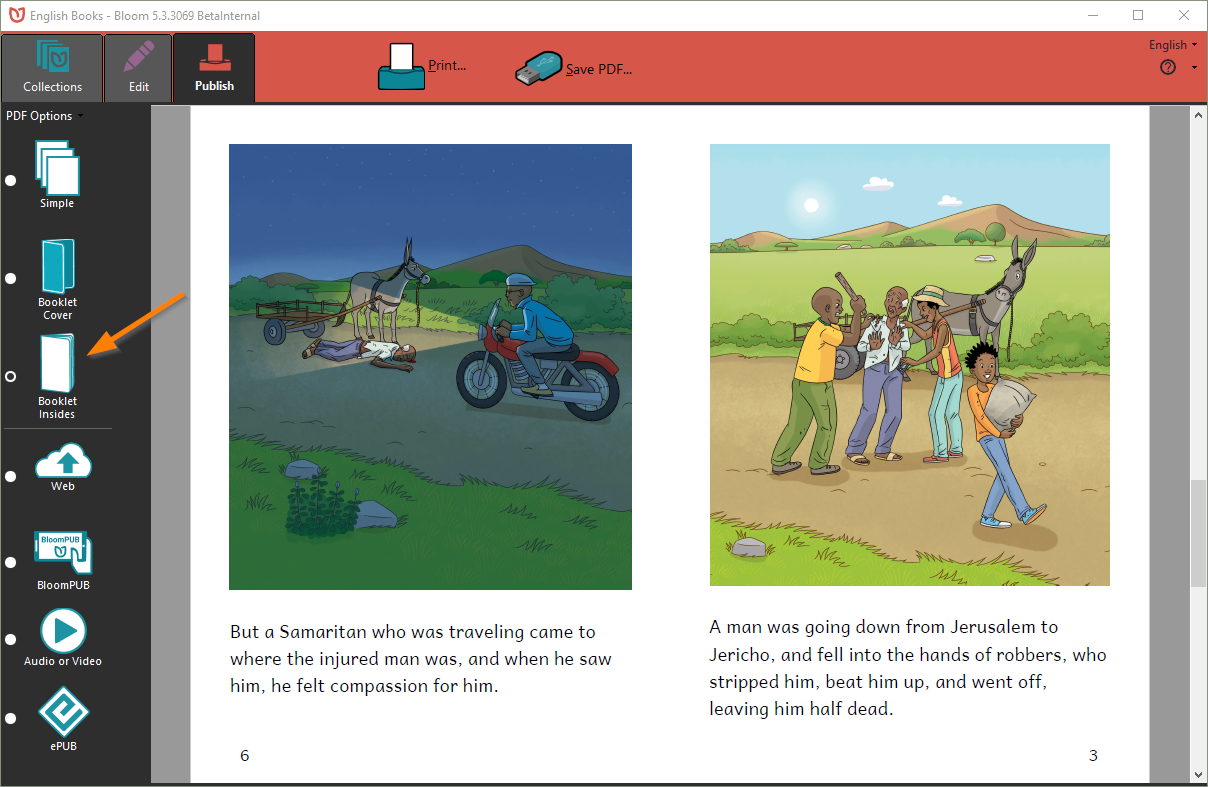Viewport: 1208px width, 787px height.
Task: Toggle the ePUB radio button
Action: click(11, 718)
